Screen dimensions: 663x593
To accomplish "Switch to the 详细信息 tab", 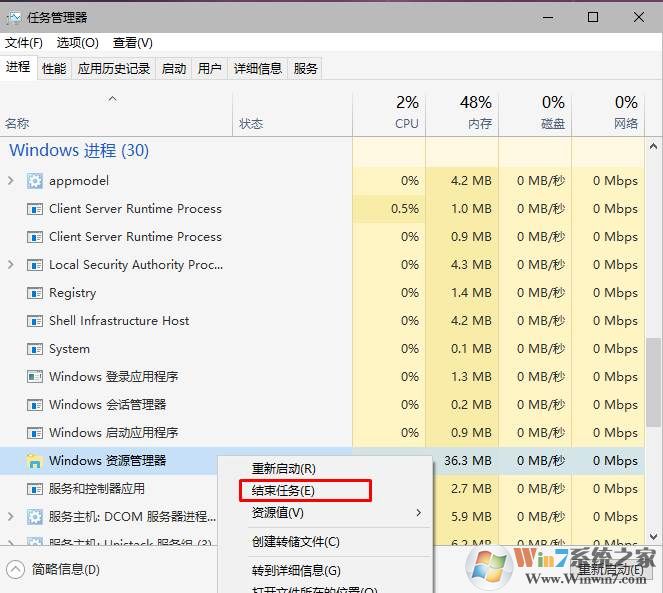I will pos(258,68).
